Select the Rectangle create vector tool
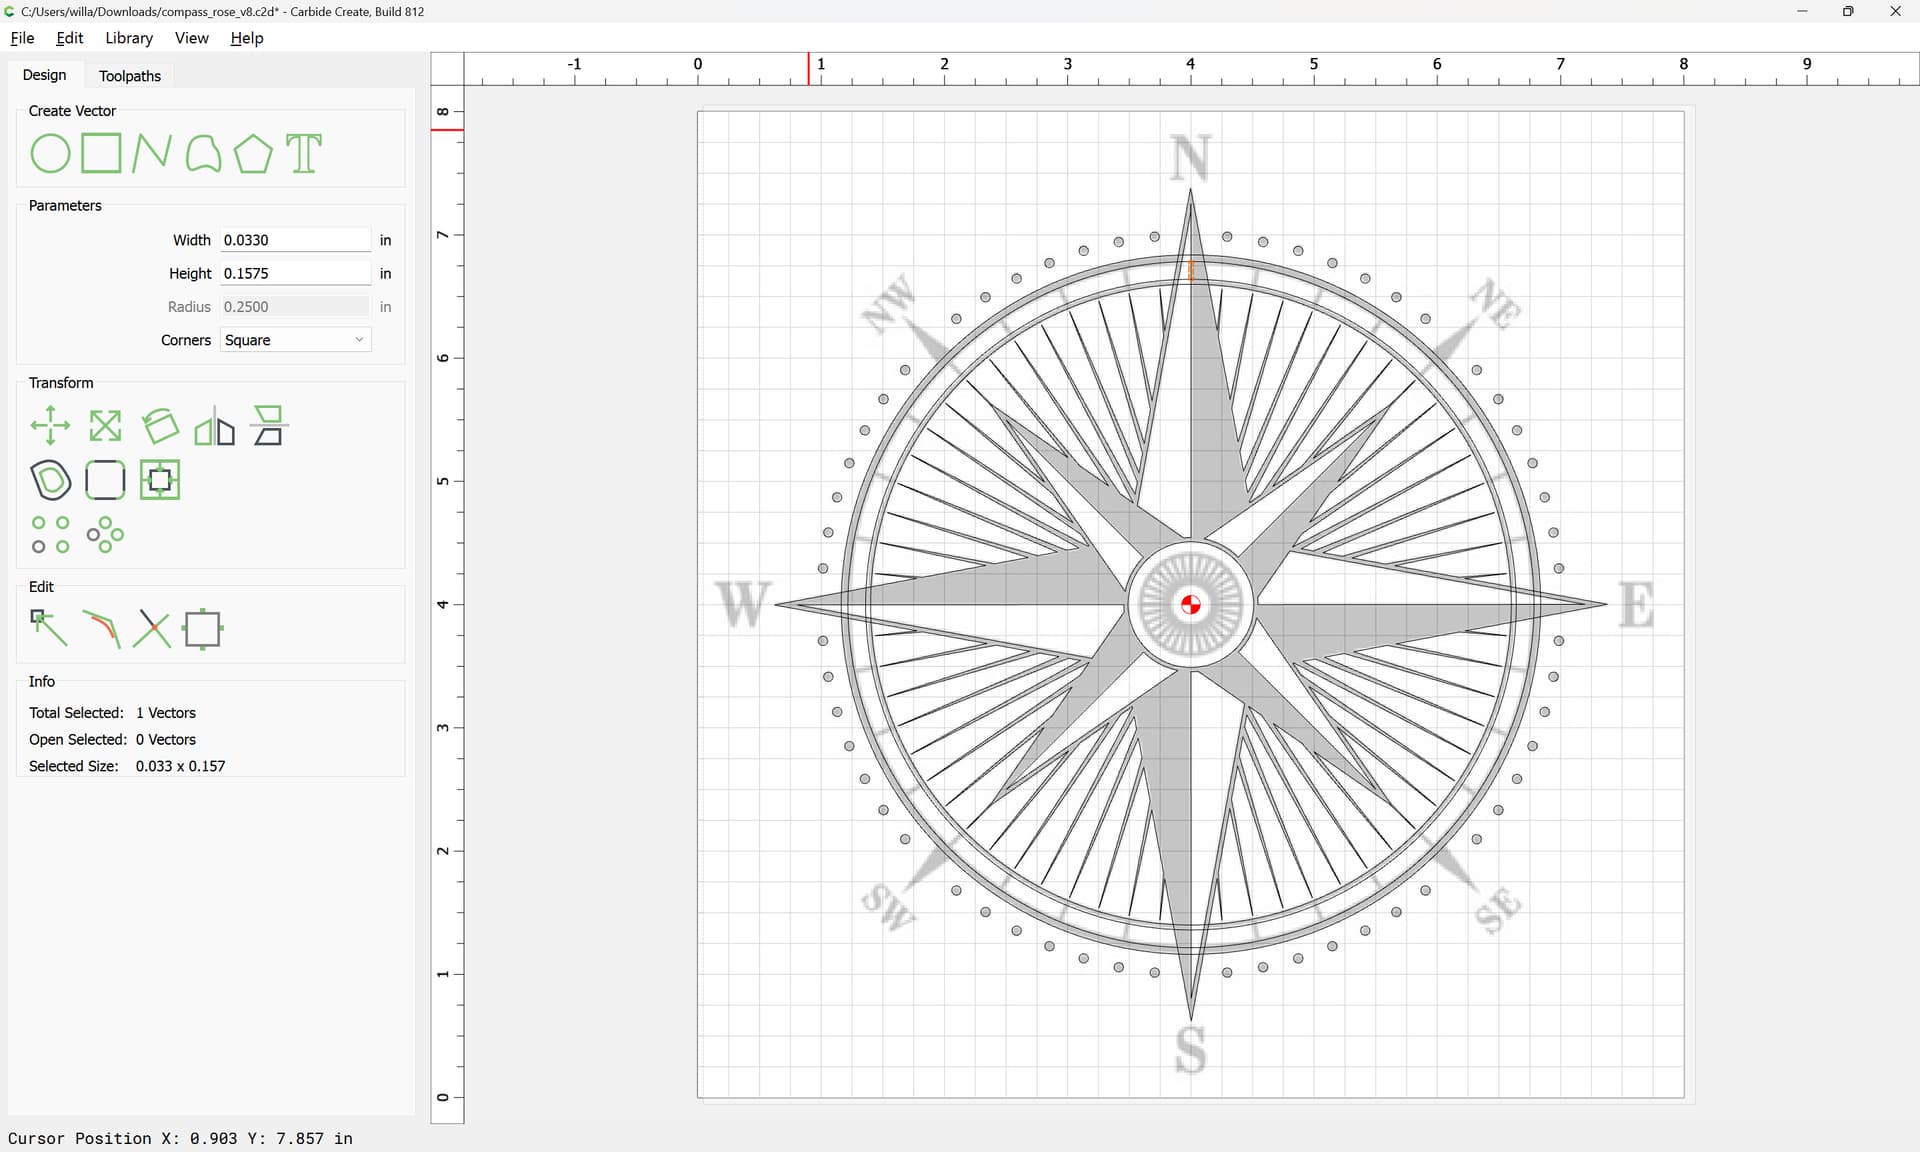Screen dimensions: 1920x1152 pos(101,154)
